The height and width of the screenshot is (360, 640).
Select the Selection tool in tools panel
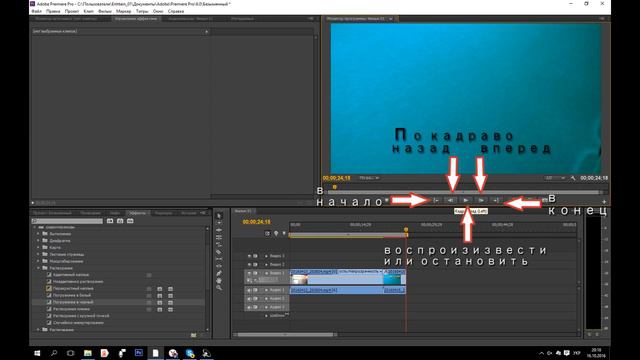(219, 216)
